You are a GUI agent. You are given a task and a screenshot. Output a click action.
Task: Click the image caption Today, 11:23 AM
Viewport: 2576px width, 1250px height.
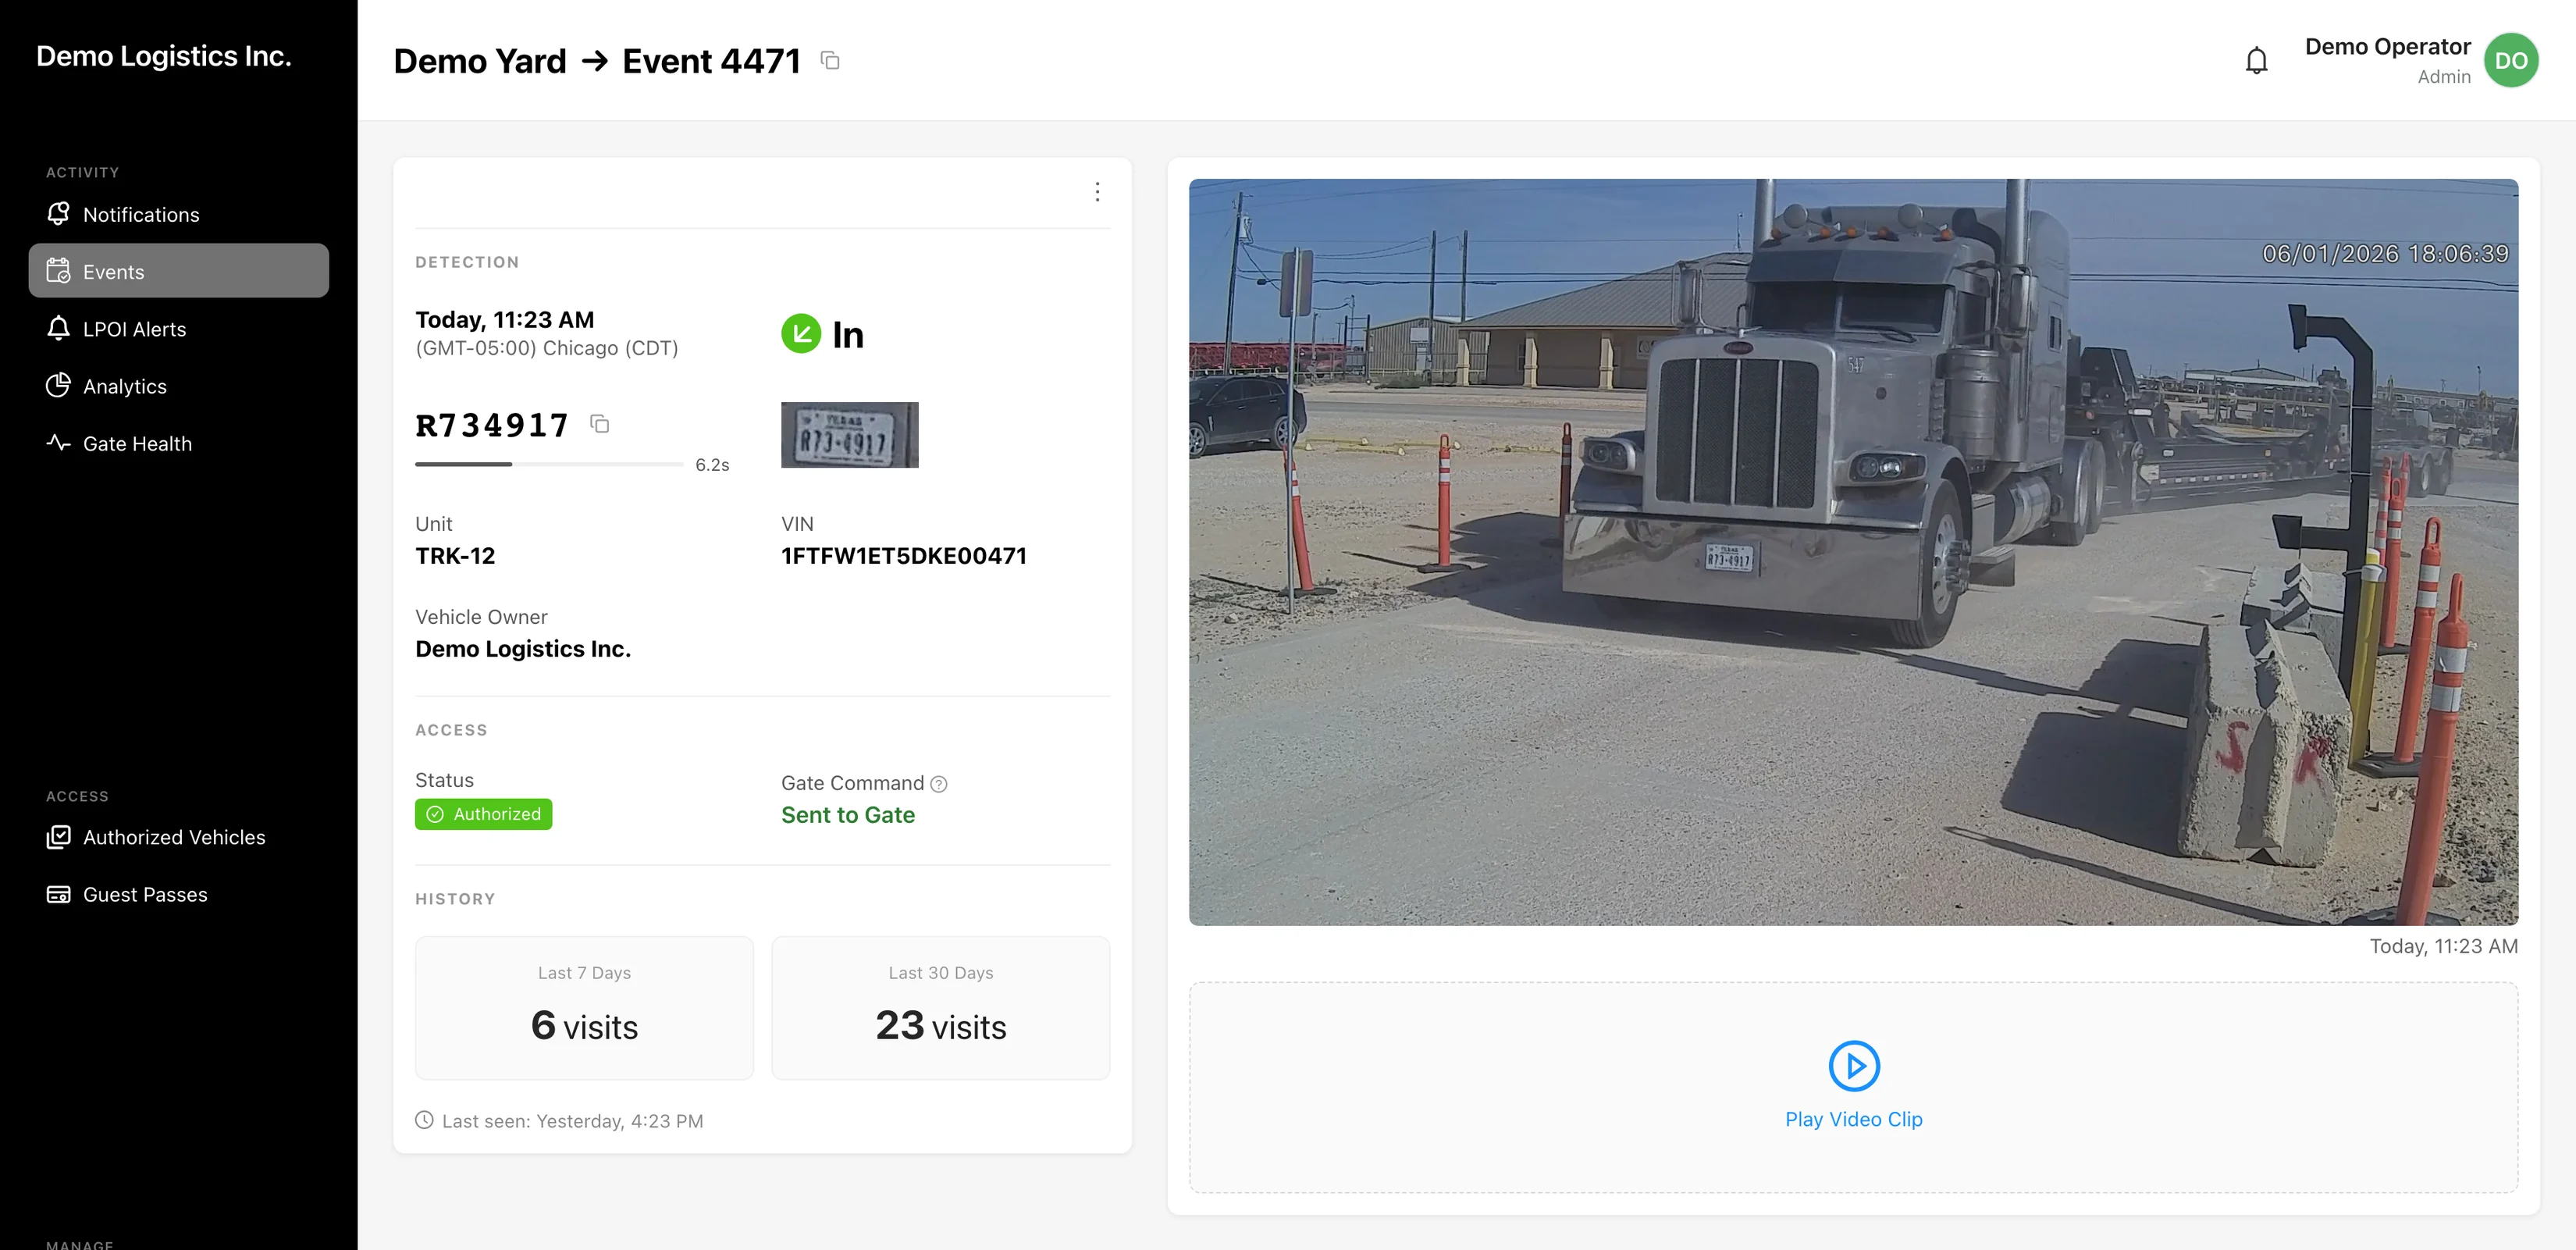click(x=2443, y=946)
